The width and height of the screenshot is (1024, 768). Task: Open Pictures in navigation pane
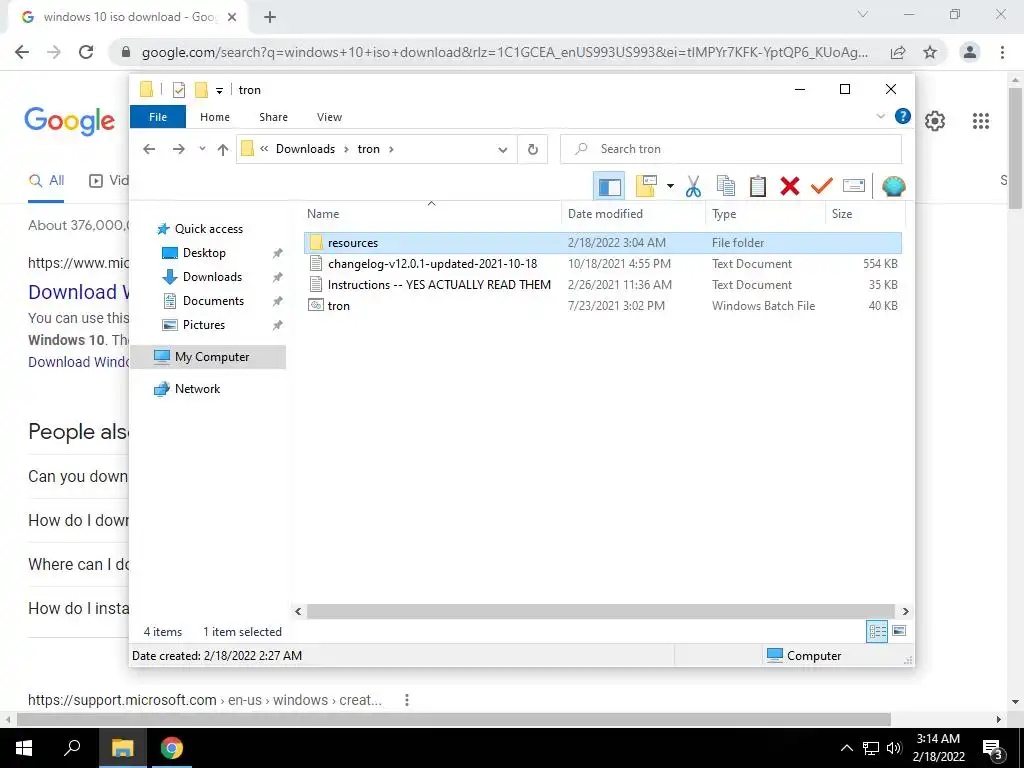[x=204, y=325]
